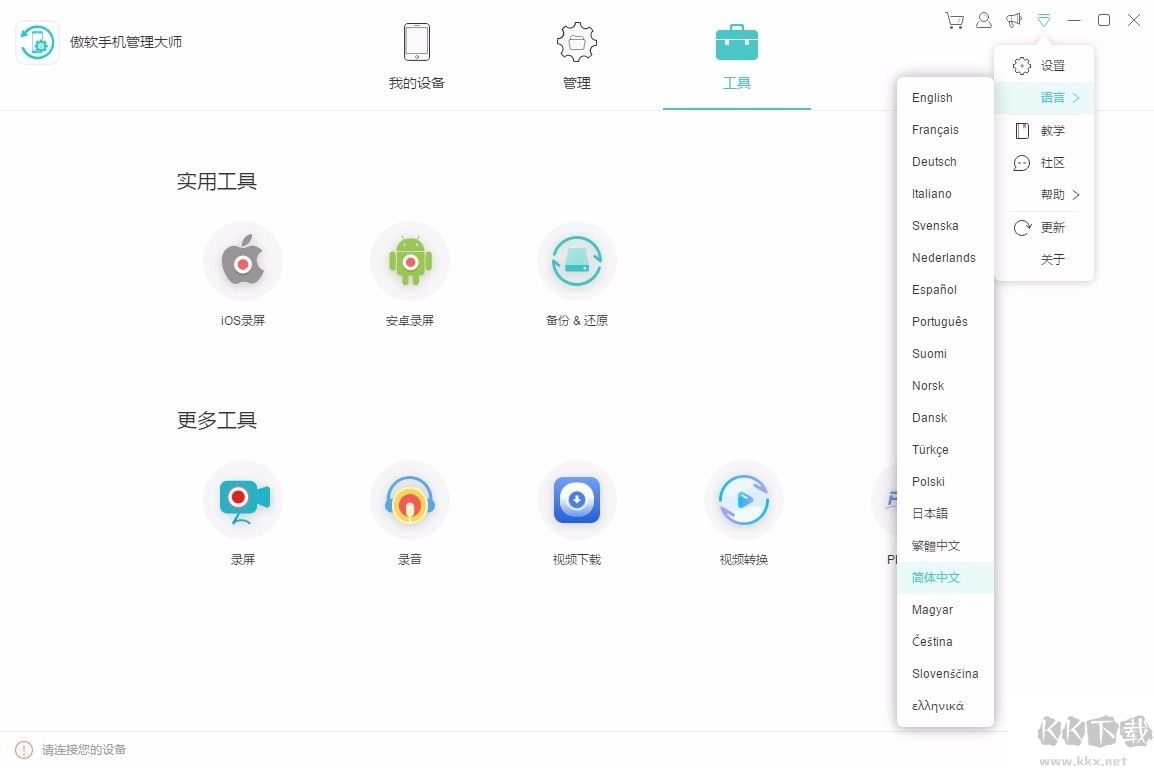Screen dimensions: 1154x768
Task: Select Português language
Action: 945,321
